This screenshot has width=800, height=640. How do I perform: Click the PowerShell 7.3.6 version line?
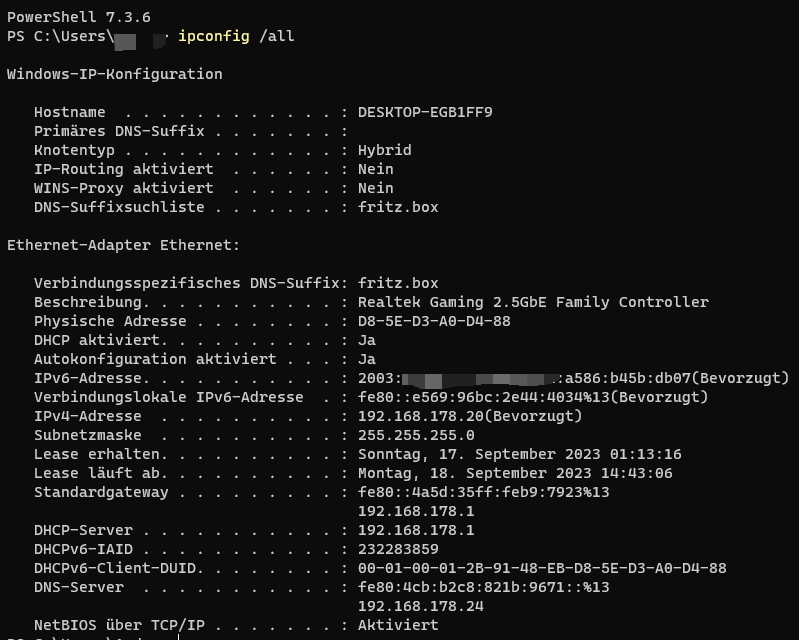[x=79, y=17]
